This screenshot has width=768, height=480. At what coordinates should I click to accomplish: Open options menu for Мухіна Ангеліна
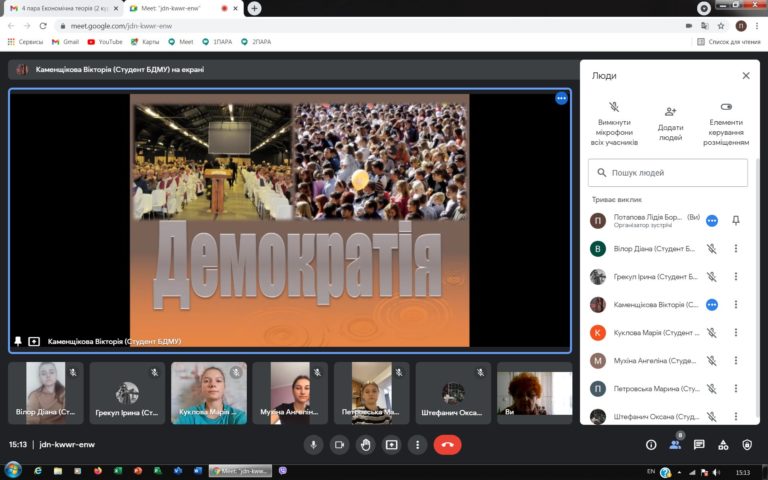click(736, 361)
